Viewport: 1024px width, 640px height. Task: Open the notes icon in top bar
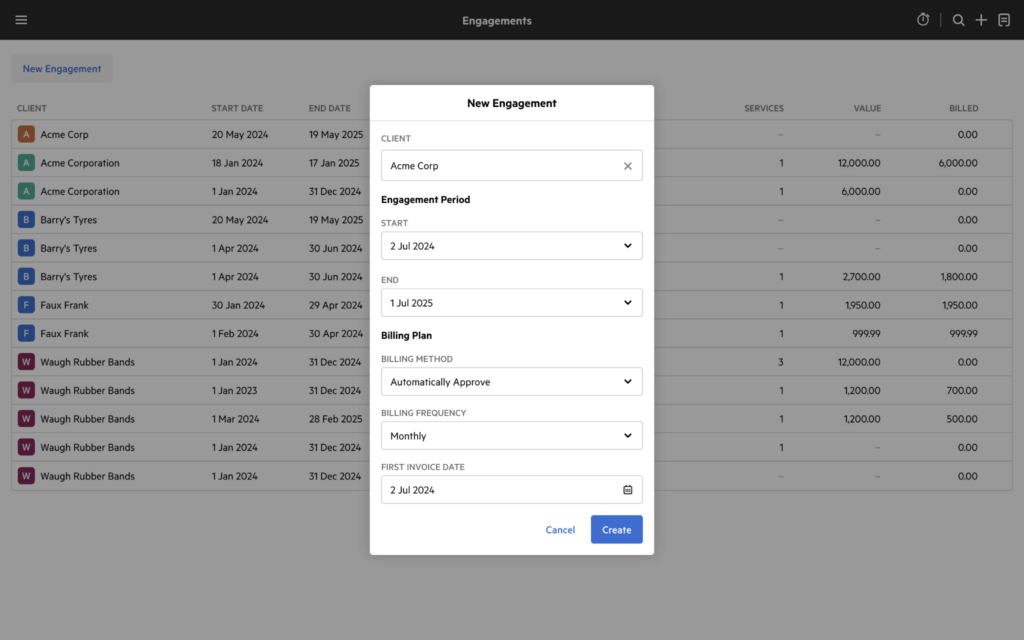[x=1004, y=20]
